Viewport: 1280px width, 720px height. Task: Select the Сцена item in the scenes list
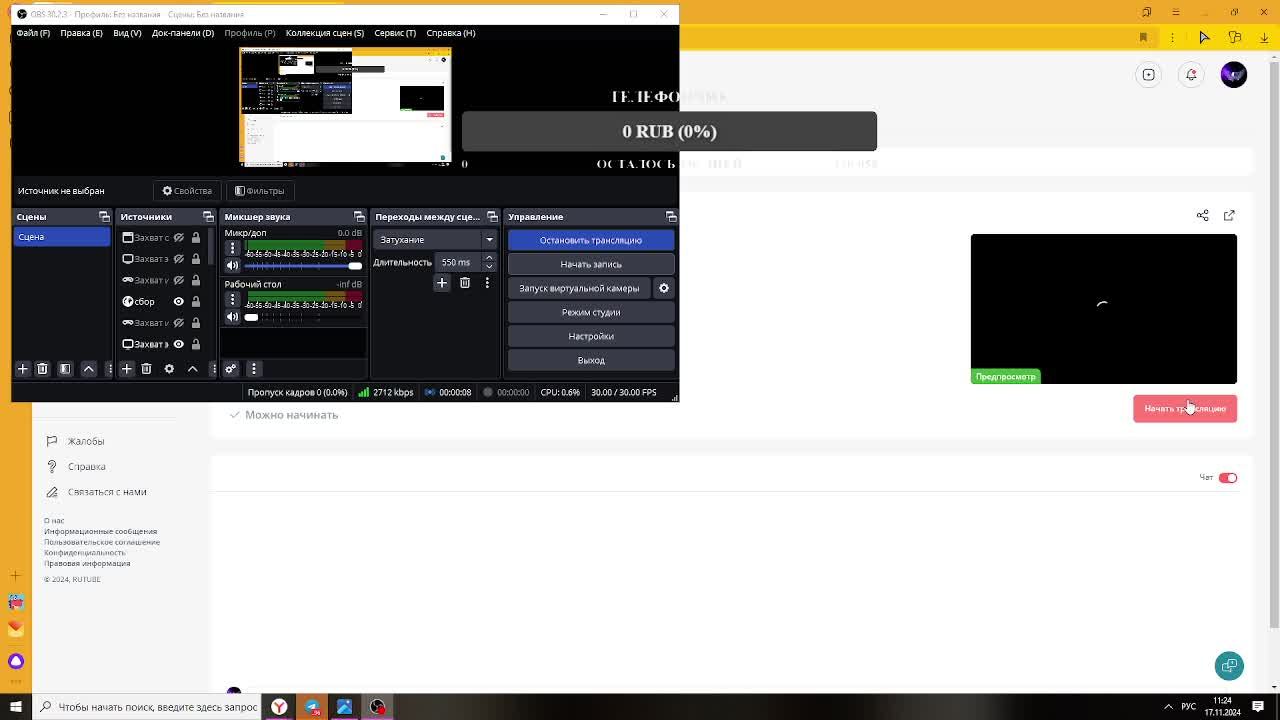tap(61, 237)
